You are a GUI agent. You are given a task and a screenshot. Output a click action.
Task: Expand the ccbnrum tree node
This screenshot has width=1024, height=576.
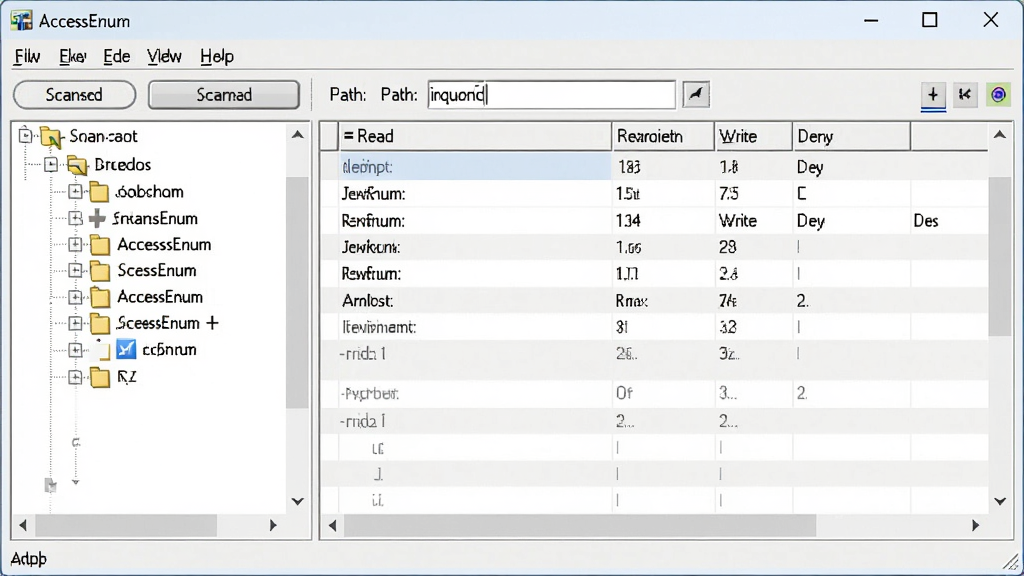click(x=75, y=350)
